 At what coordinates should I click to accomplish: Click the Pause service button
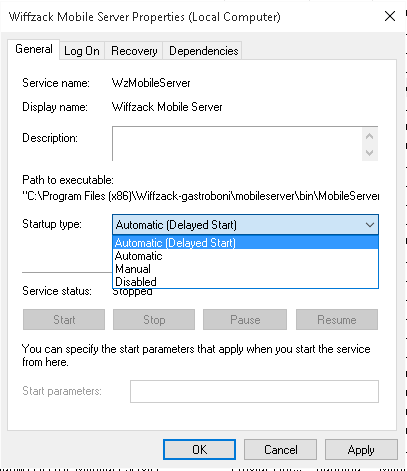[245, 320]
